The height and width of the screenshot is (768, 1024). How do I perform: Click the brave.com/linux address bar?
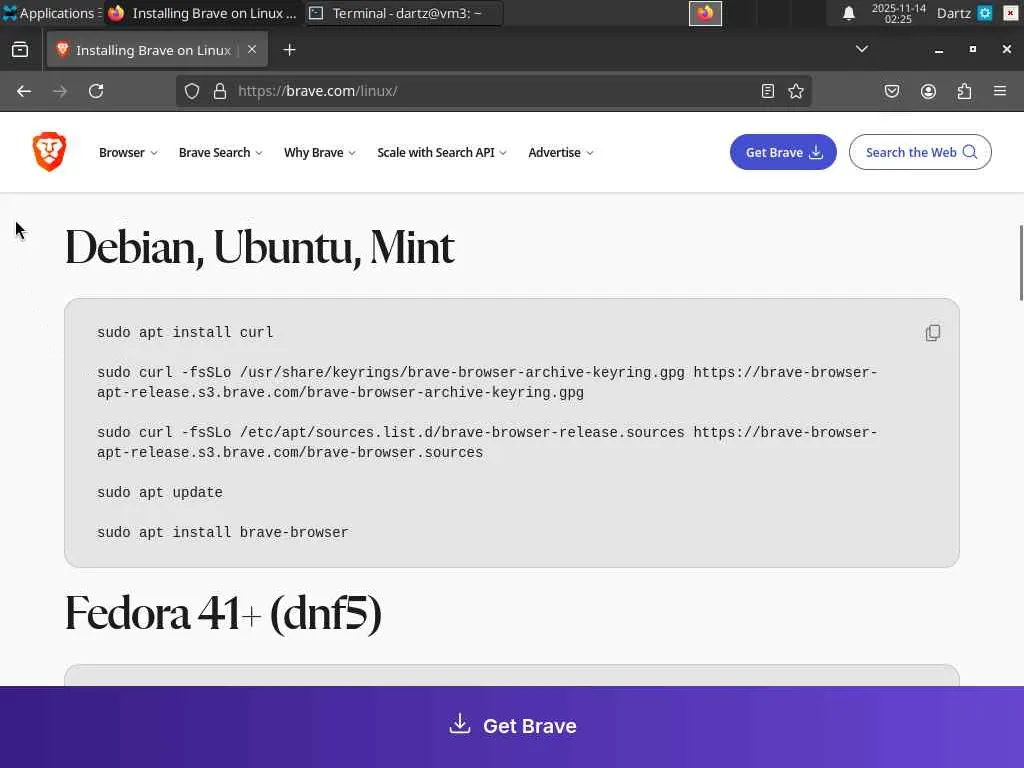[x=493, y=91]
